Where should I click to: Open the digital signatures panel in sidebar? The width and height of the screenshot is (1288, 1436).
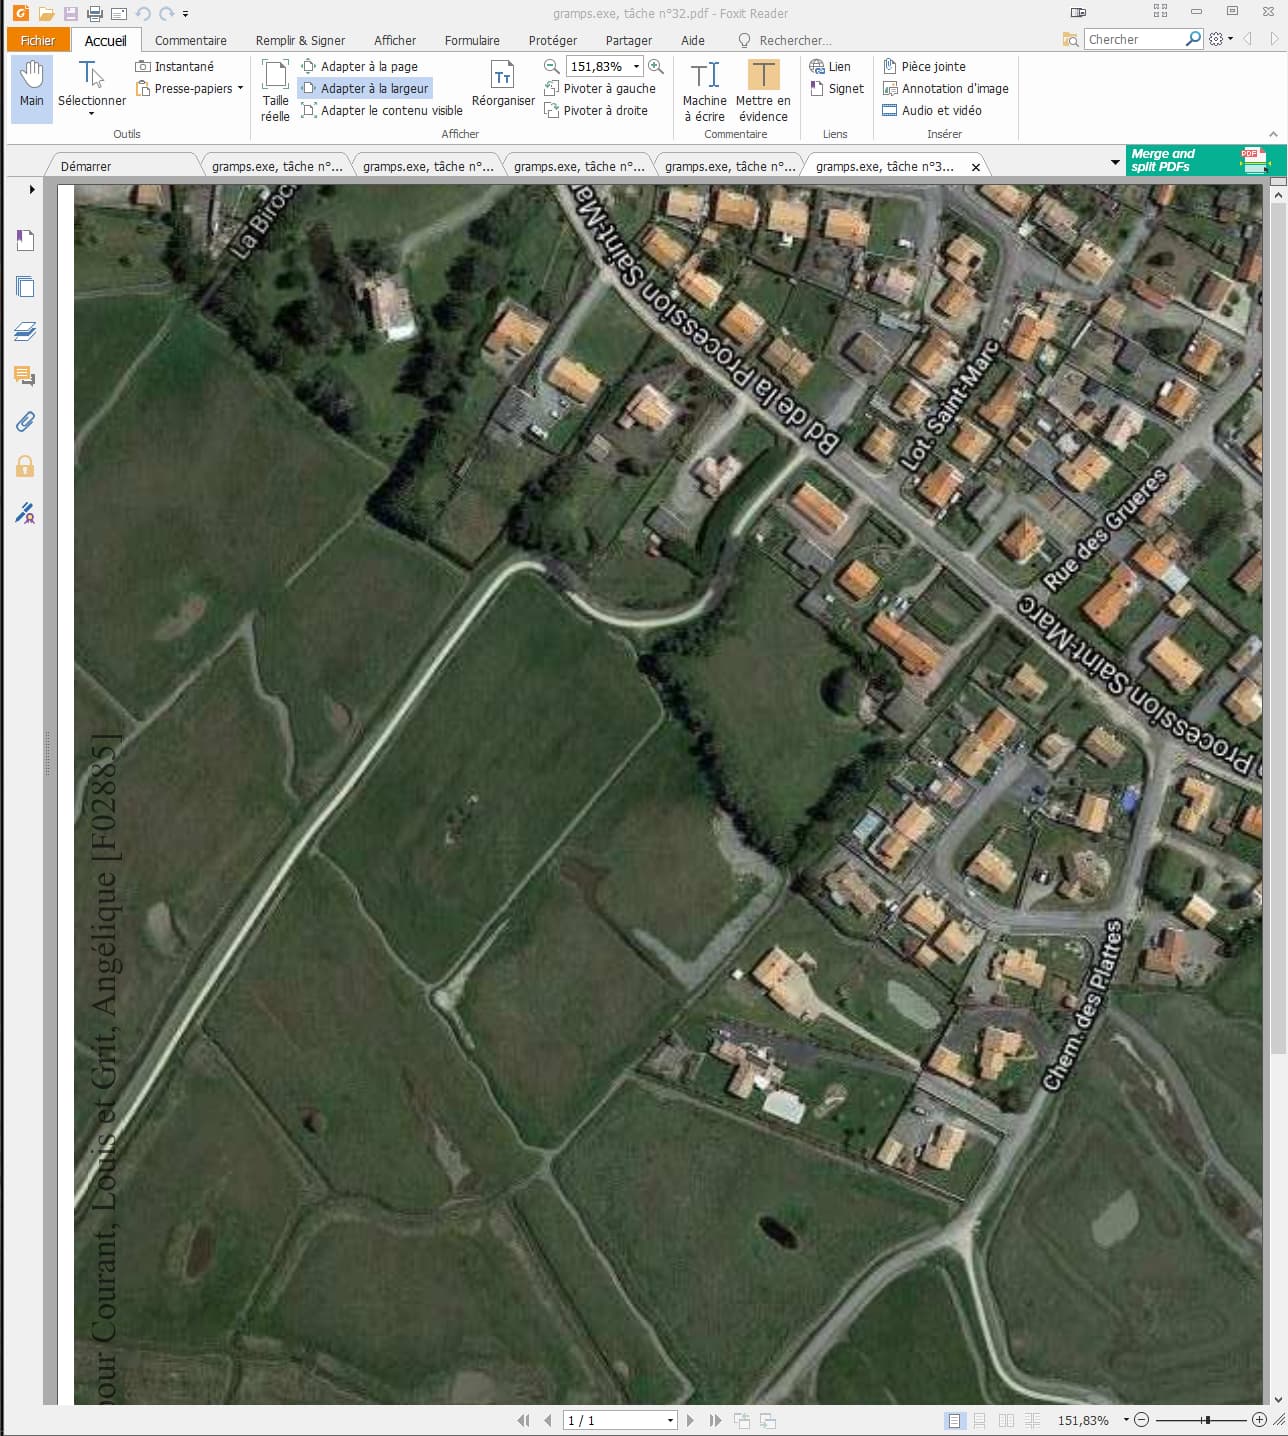[25, 514]
